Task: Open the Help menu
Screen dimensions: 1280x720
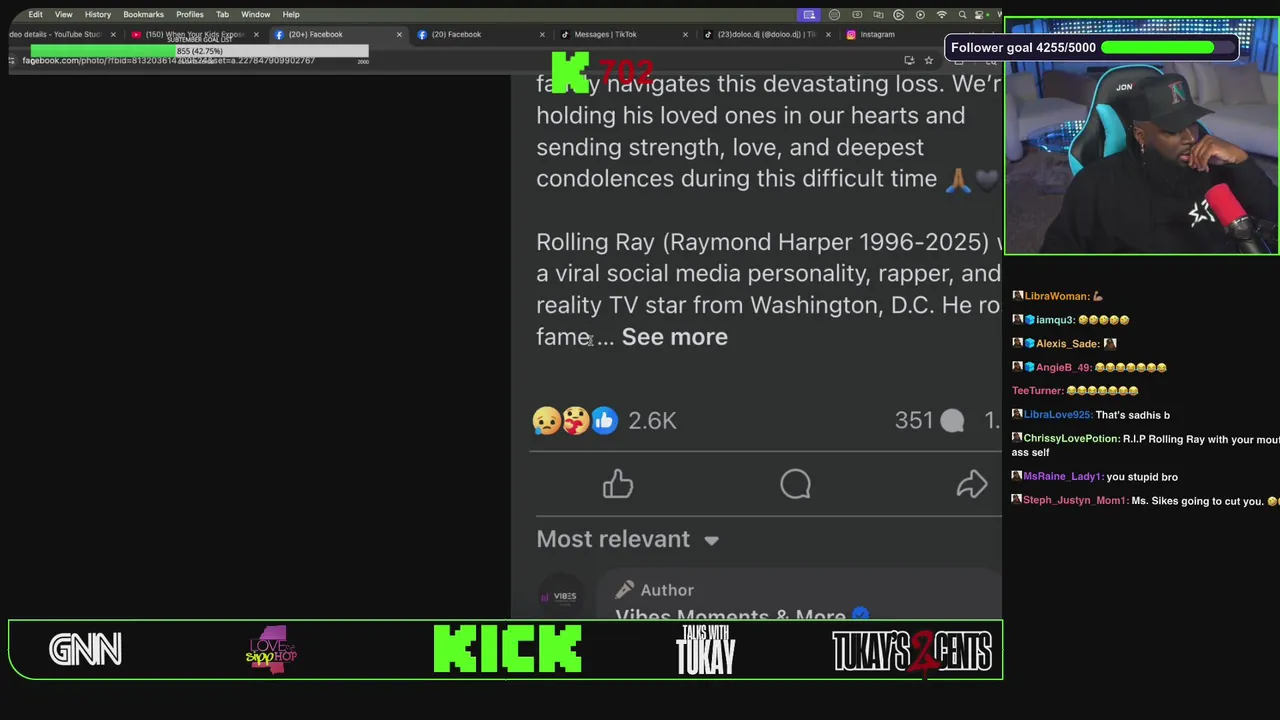Action: coord(291,14)
